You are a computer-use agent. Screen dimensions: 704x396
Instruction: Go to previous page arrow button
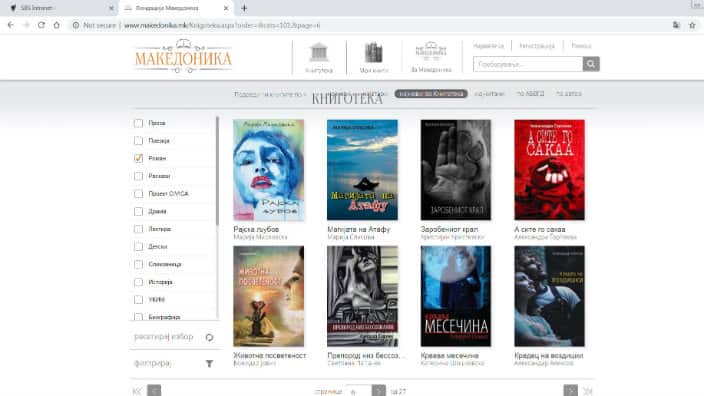pos(154,391)
